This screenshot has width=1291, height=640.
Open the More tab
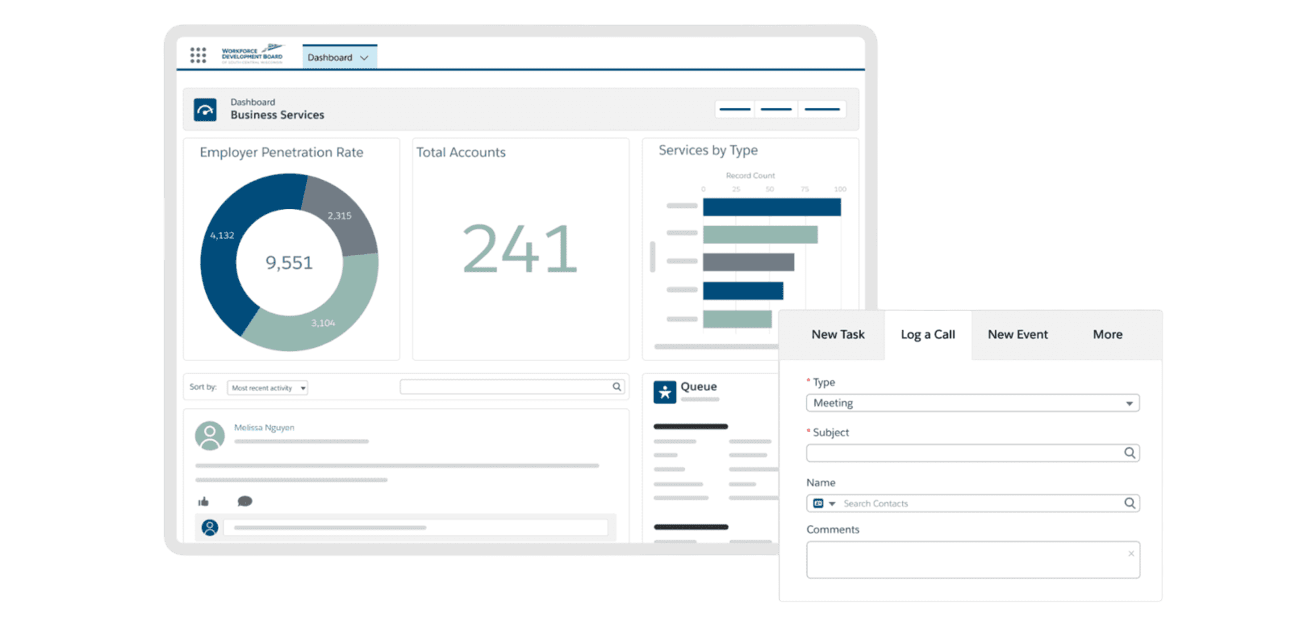[1107, 335]
